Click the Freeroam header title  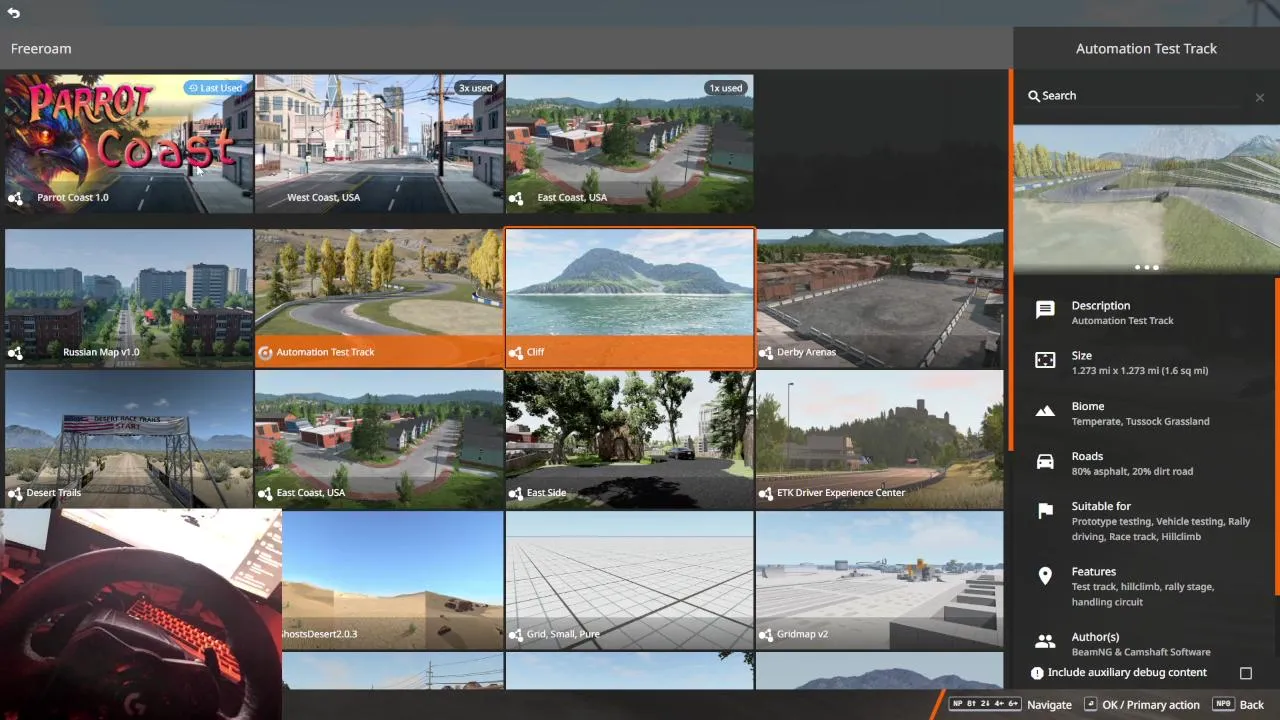41,48
